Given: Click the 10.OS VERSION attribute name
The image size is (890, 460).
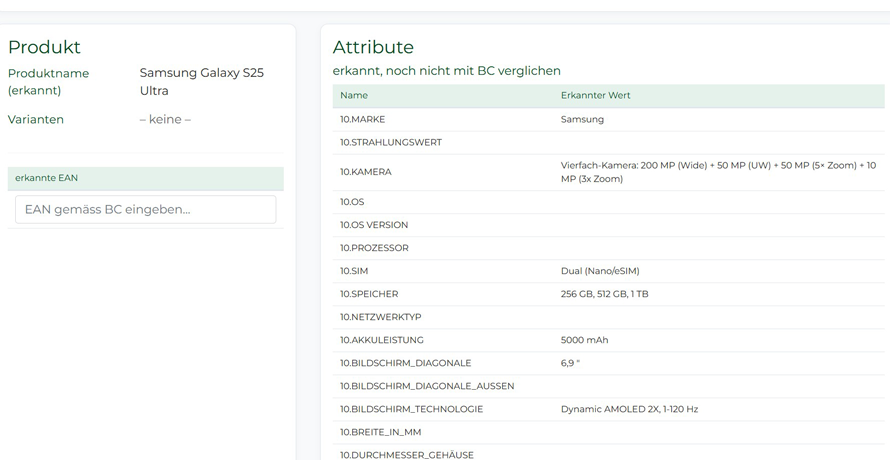Looking at the screenshot, I should coord(374,225).
